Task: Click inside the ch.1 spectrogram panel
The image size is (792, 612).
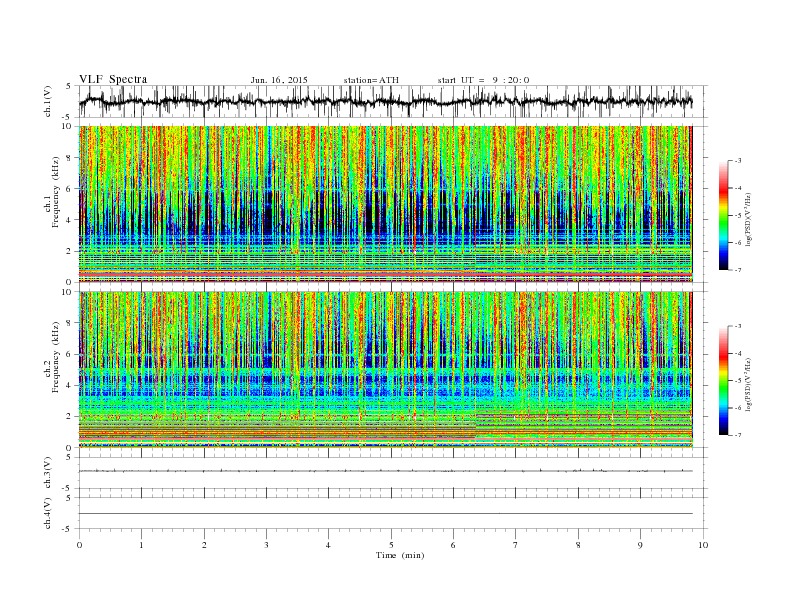Action: 385,204
